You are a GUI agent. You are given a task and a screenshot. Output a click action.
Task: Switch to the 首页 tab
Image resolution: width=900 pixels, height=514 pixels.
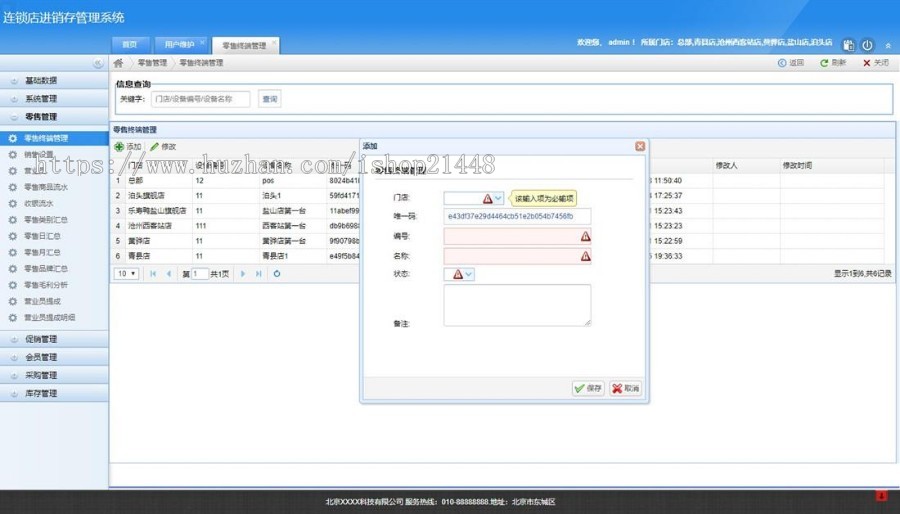[130, 45]
